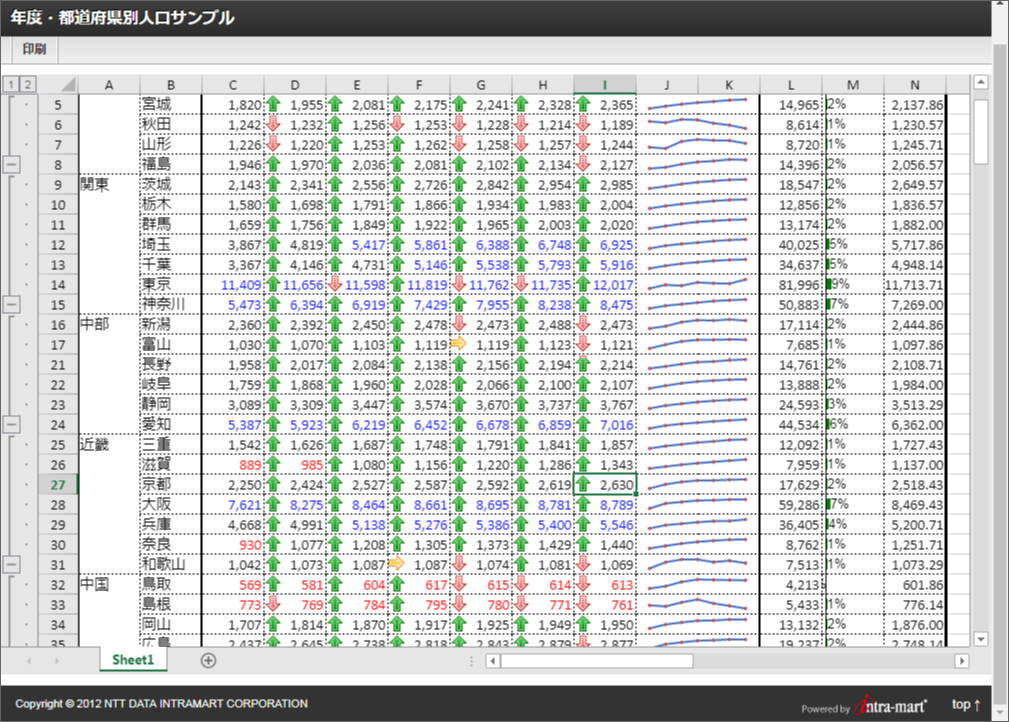Go to next sheet tab arrow
The width and height of the screenshot is (1009, 722).
57,661
